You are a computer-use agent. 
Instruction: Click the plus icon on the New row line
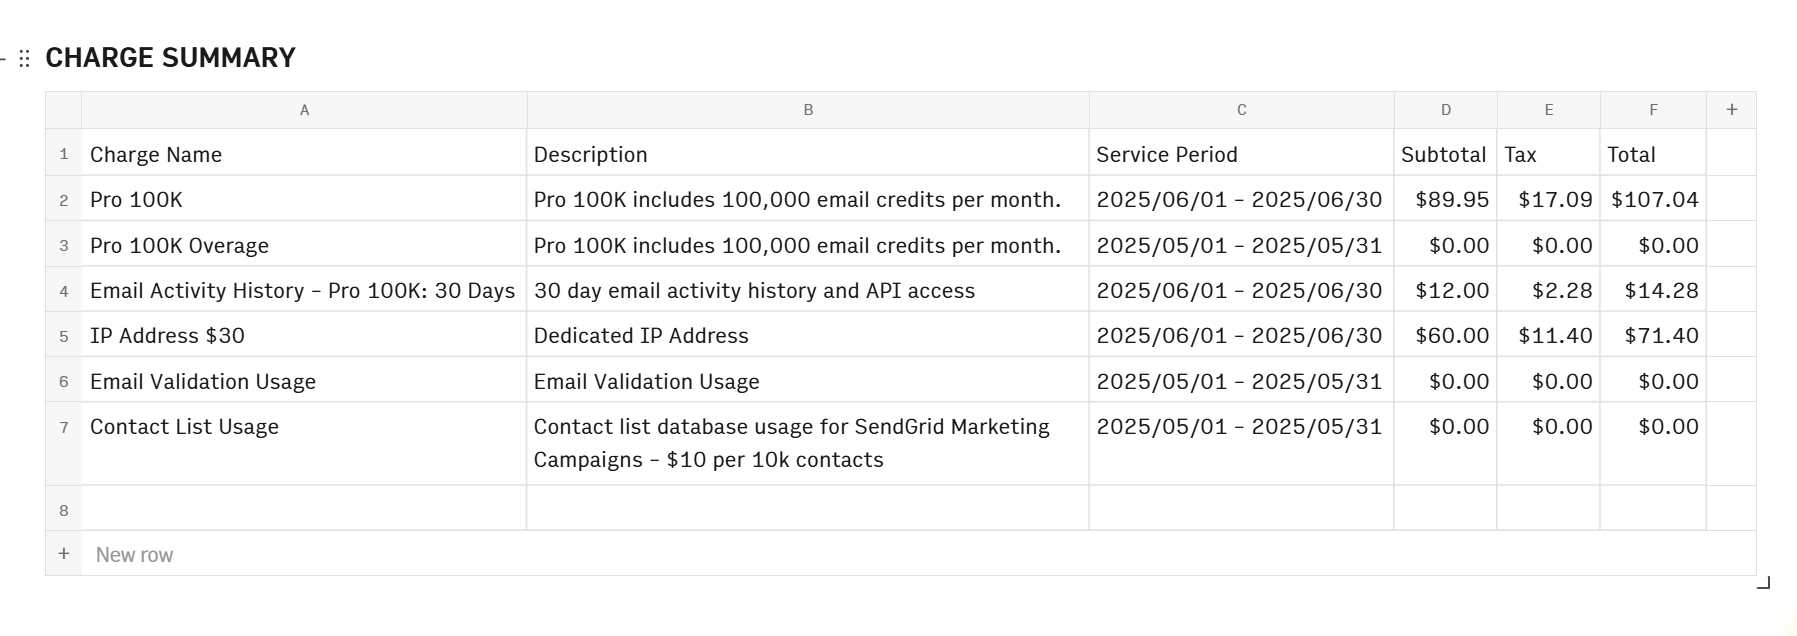click(63, 554)
